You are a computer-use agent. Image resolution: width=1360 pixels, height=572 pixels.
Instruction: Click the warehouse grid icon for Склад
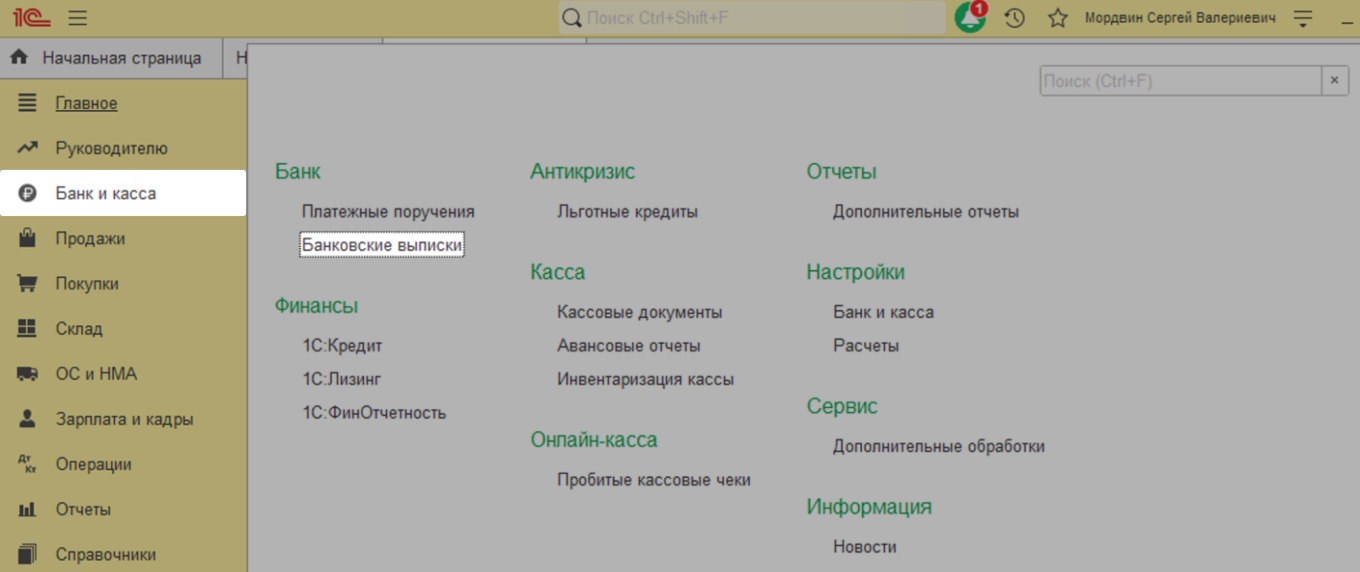coord(27,329)
